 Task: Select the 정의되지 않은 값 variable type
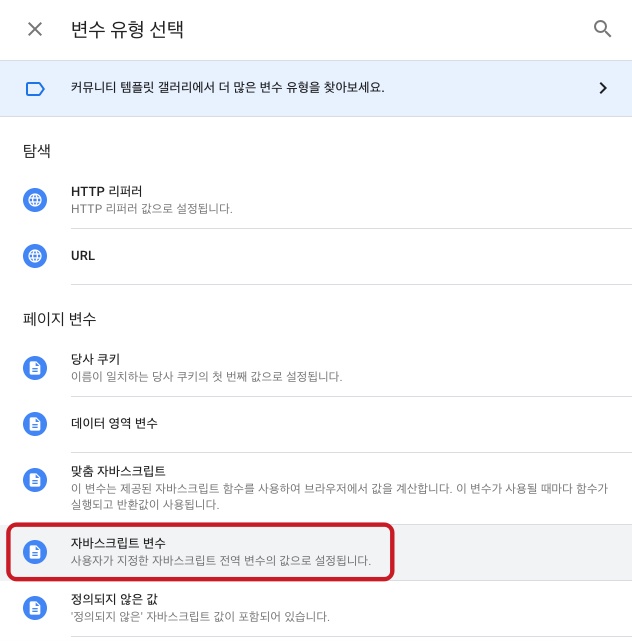316,608
